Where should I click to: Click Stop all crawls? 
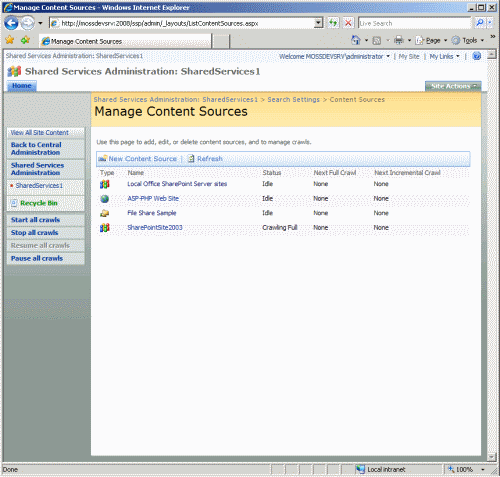click(x=34, y=233)
